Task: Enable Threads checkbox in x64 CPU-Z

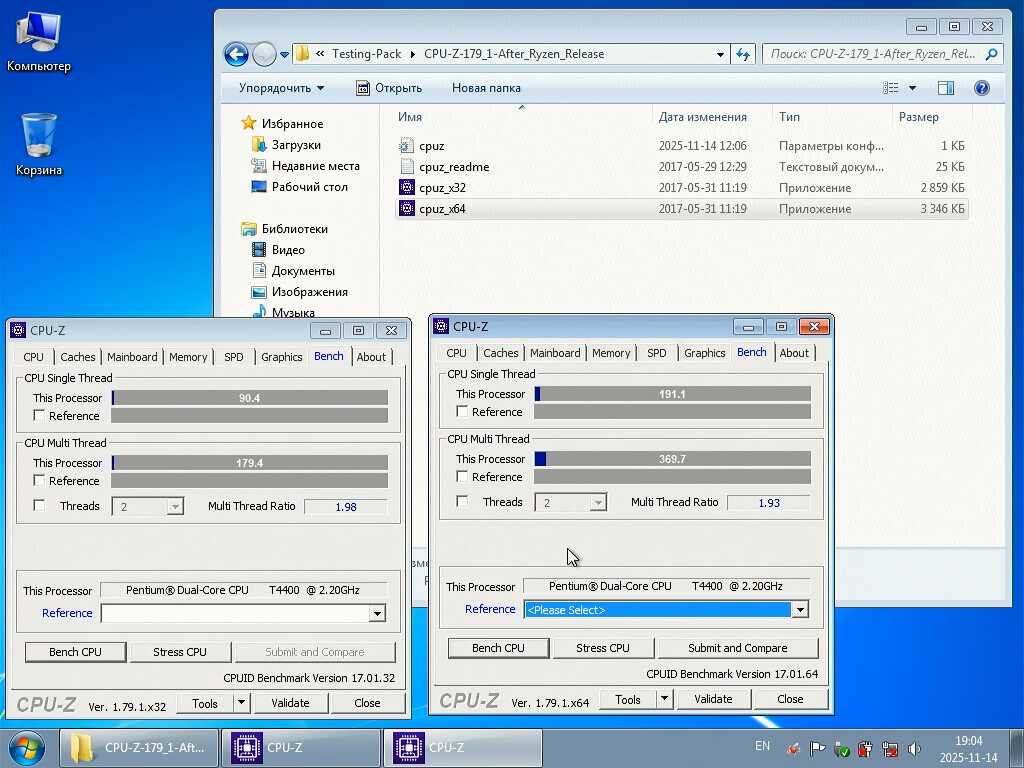Action: click(462, 502)
